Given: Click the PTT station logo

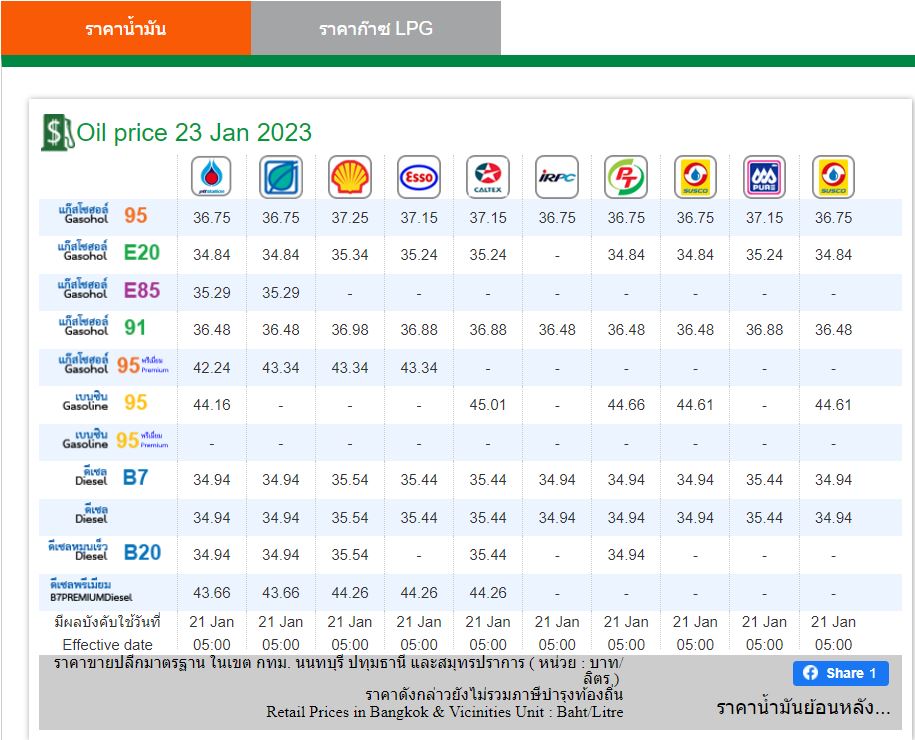Looking at the screenshot, I should click(211, 177).
